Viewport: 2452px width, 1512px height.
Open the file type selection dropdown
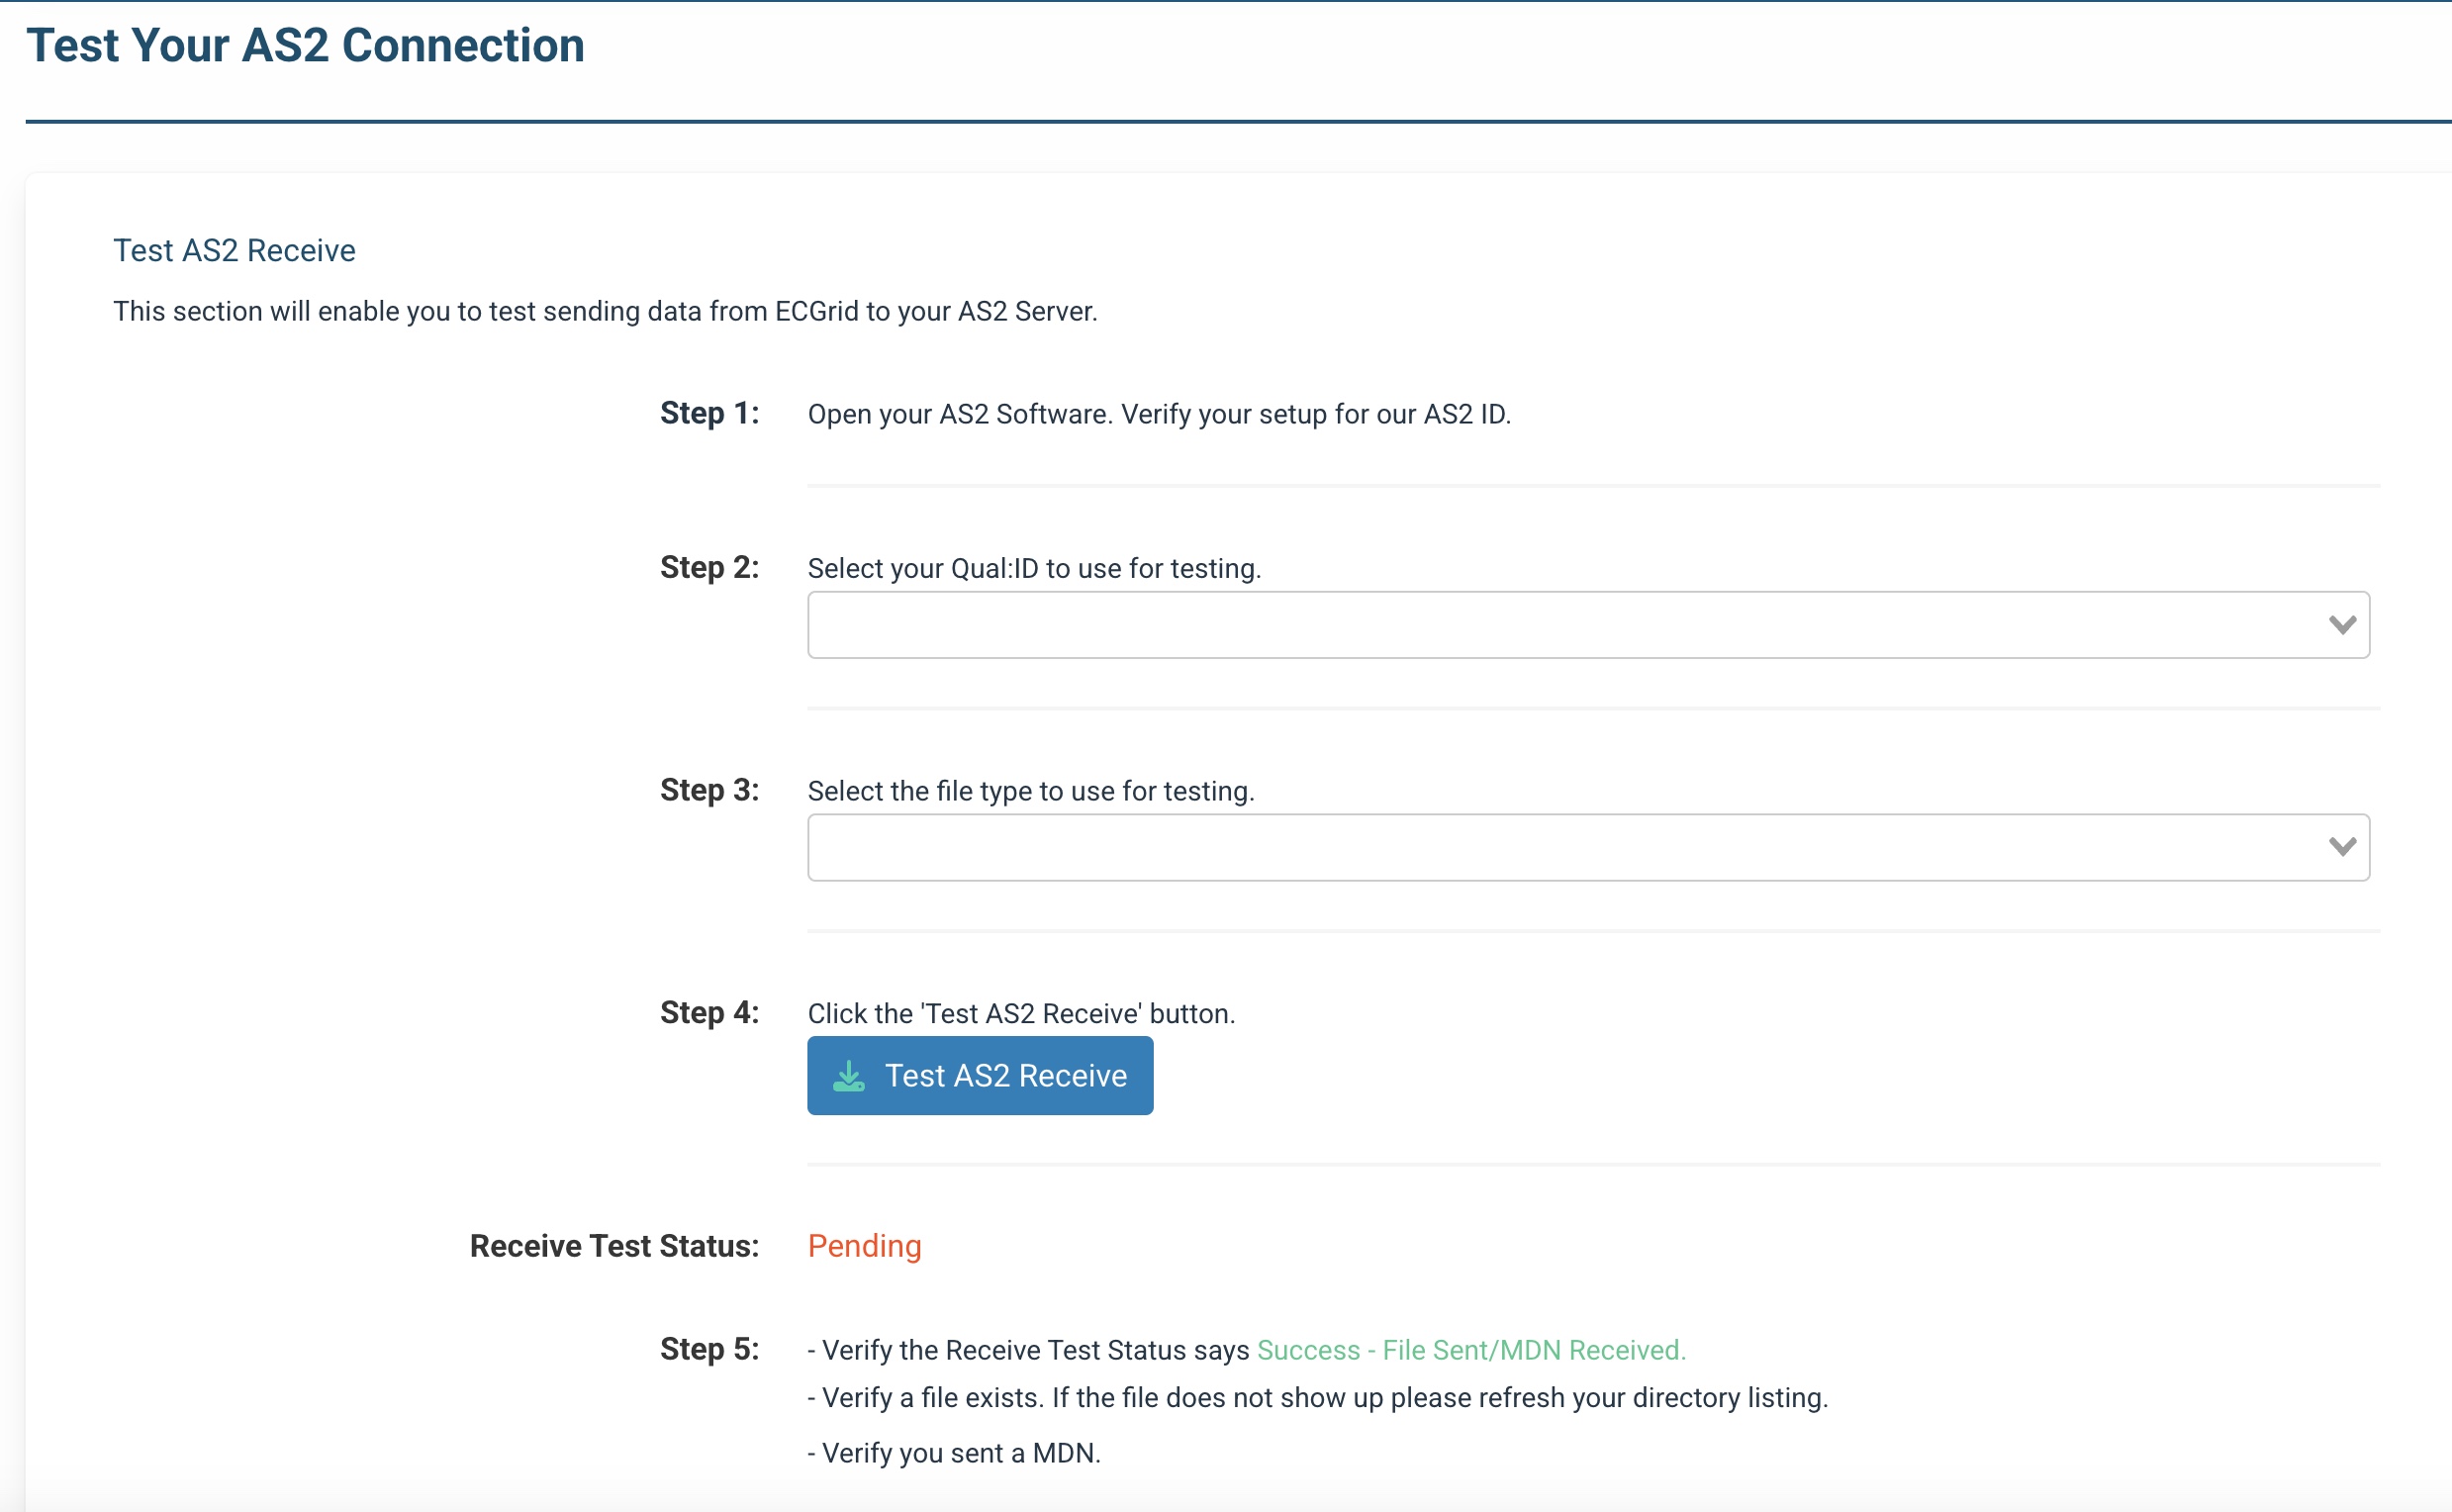pos(1588,847)
